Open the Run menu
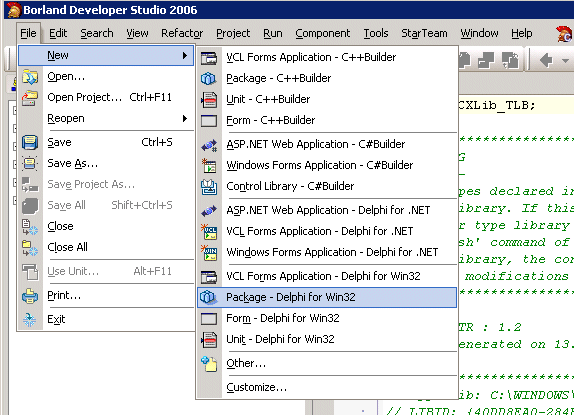The height and width of the screenshot is (415, 574). (x=273, y=33)
